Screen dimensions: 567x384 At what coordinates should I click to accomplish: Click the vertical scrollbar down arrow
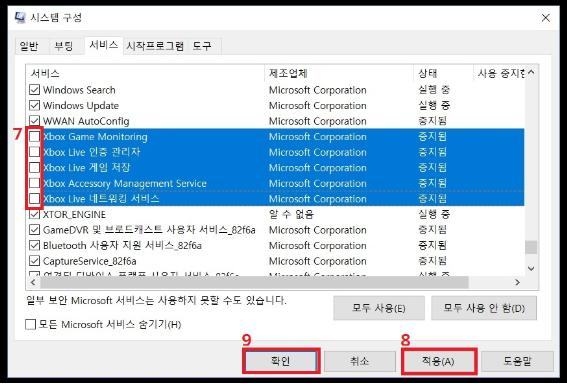pyautogui.click(x=531, y=268)
